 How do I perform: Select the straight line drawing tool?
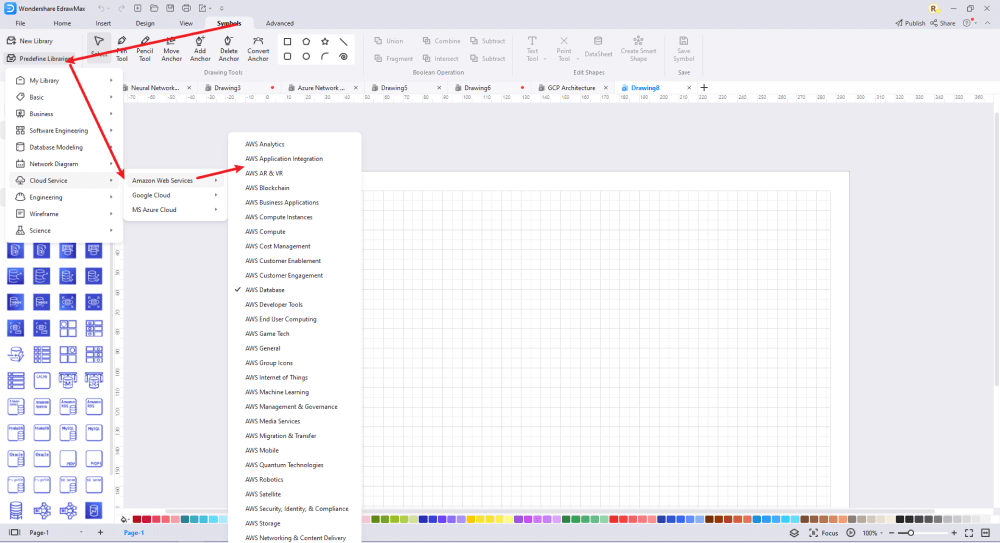[343, 41]
